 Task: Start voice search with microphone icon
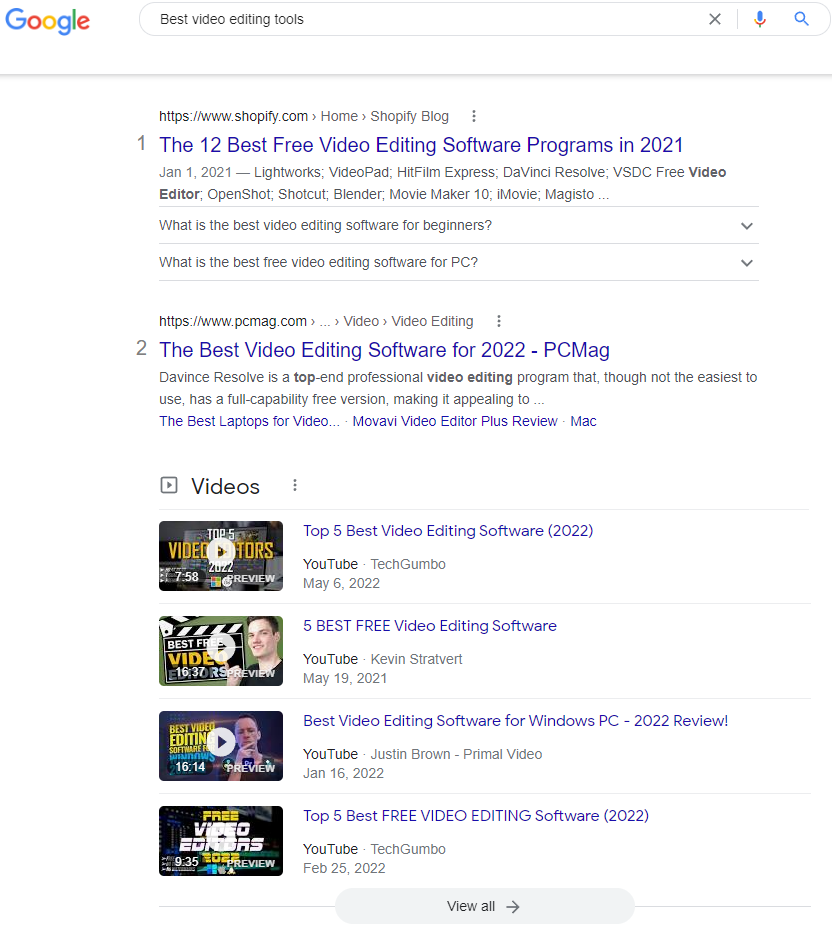point(759,19)
